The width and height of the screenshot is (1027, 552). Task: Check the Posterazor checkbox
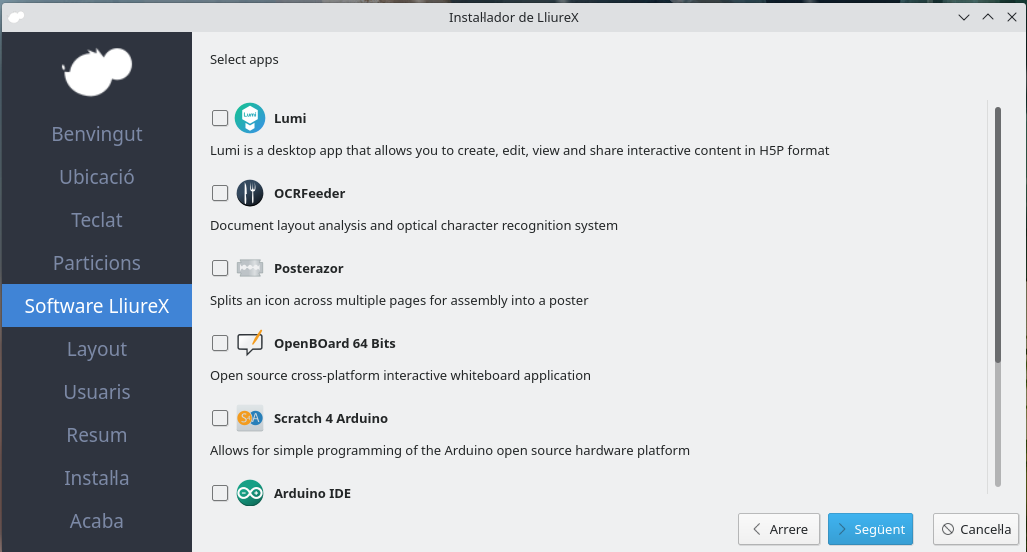click(x=220, y=268)
